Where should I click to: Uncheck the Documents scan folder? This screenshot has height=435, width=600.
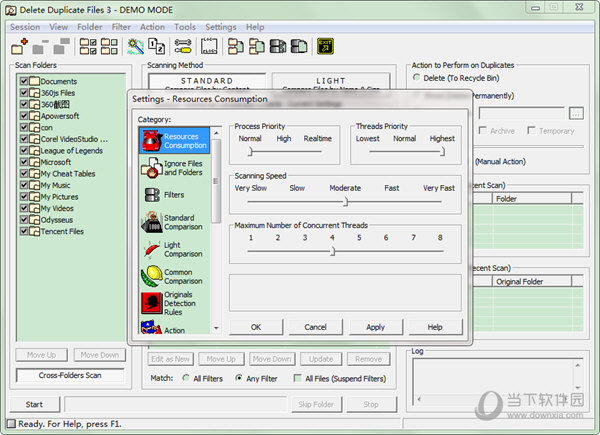24,81
